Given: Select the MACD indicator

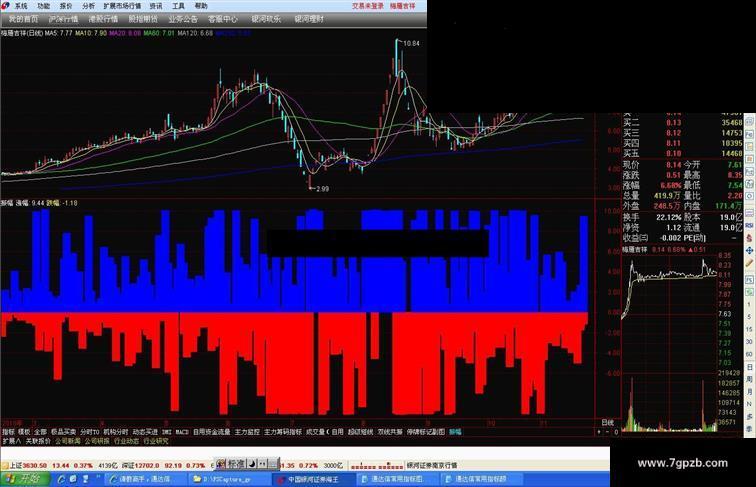Looking at the screenshot, I should [182, 432].
